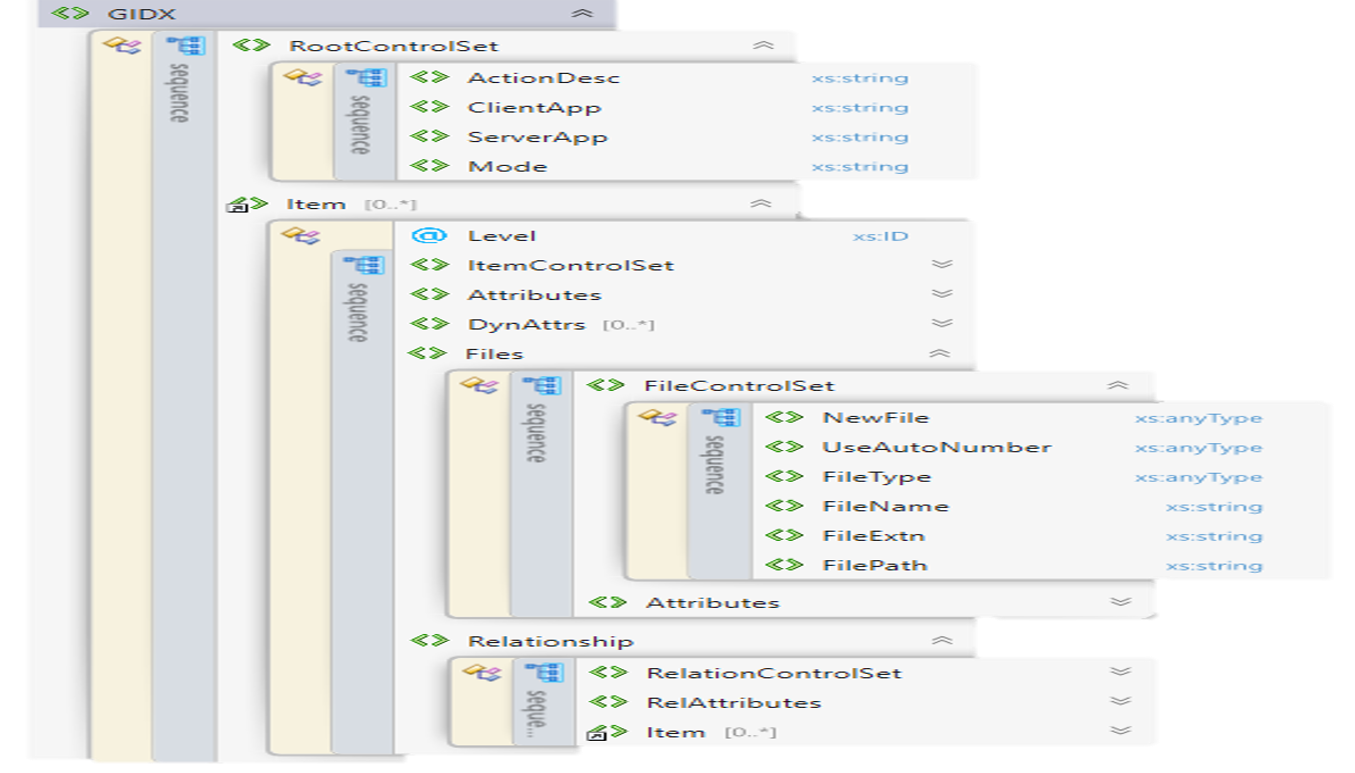The width and height of the screenshot is (1355, 773).
Task: Click the sequence compositor icon inside RootControlSet
Action: [x=359, y=78]
